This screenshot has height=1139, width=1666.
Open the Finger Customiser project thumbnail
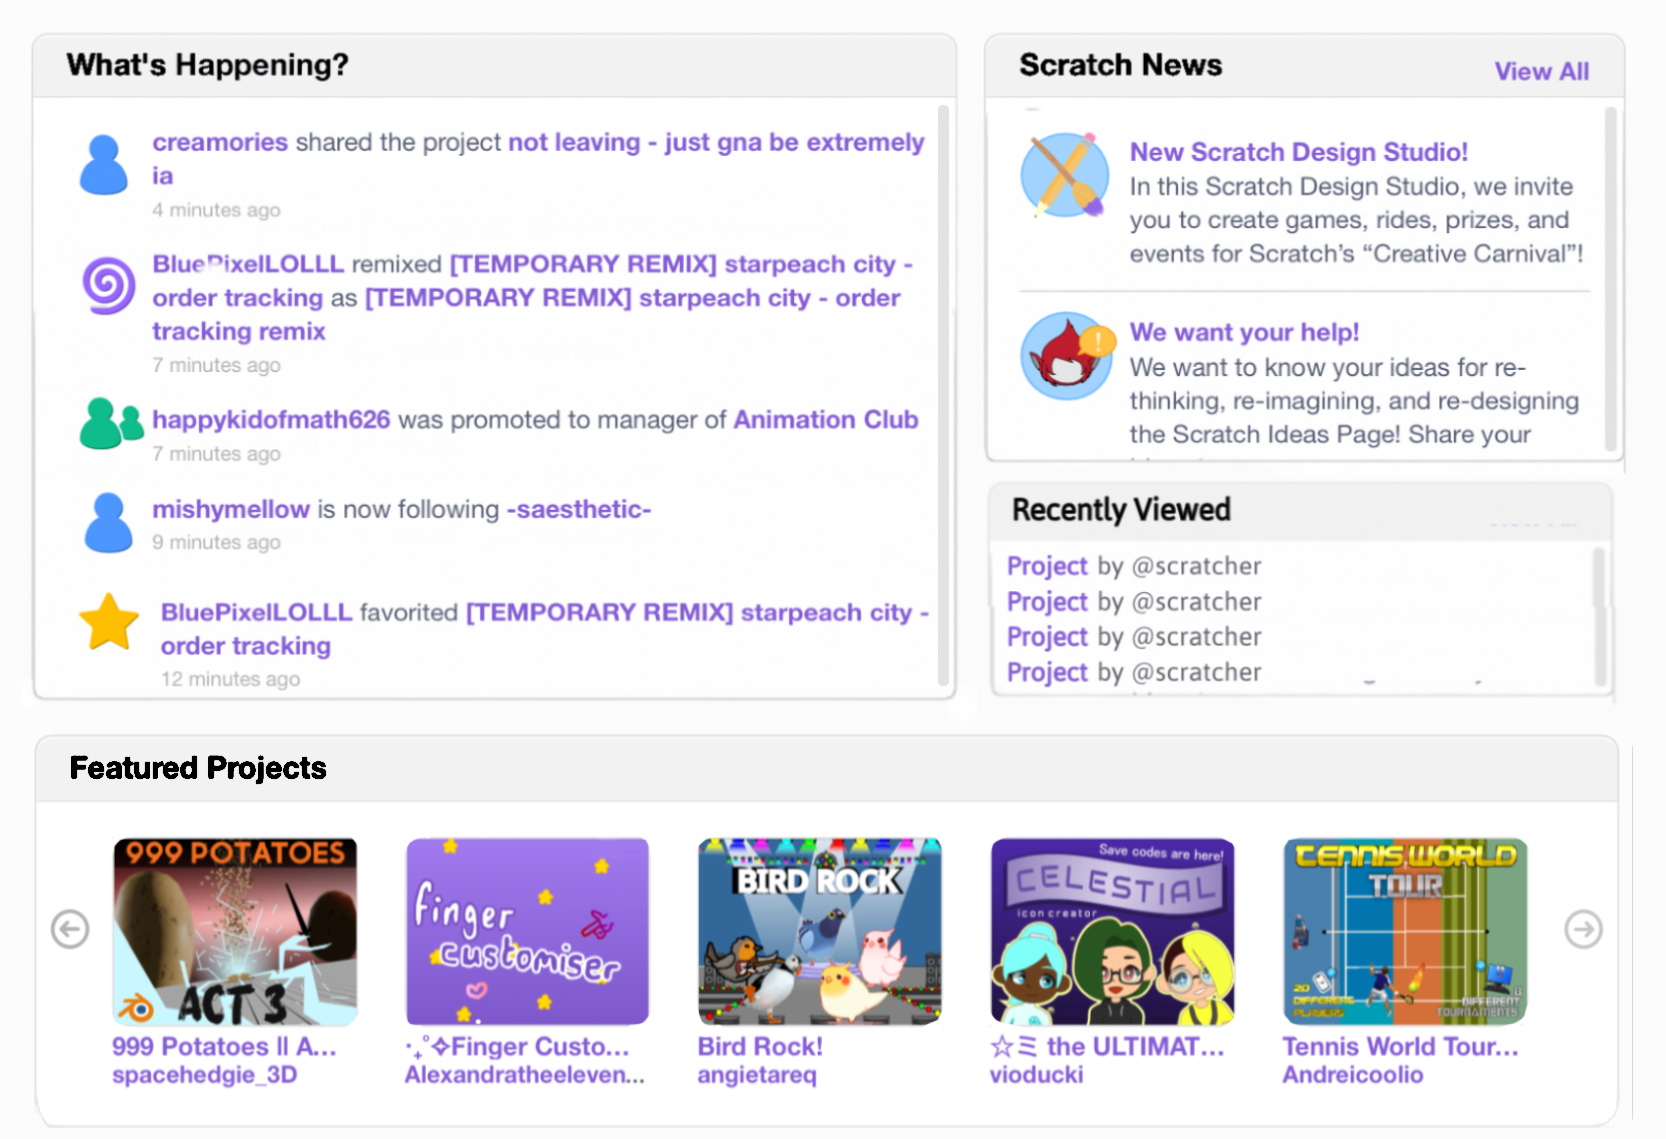click(527, 931)
